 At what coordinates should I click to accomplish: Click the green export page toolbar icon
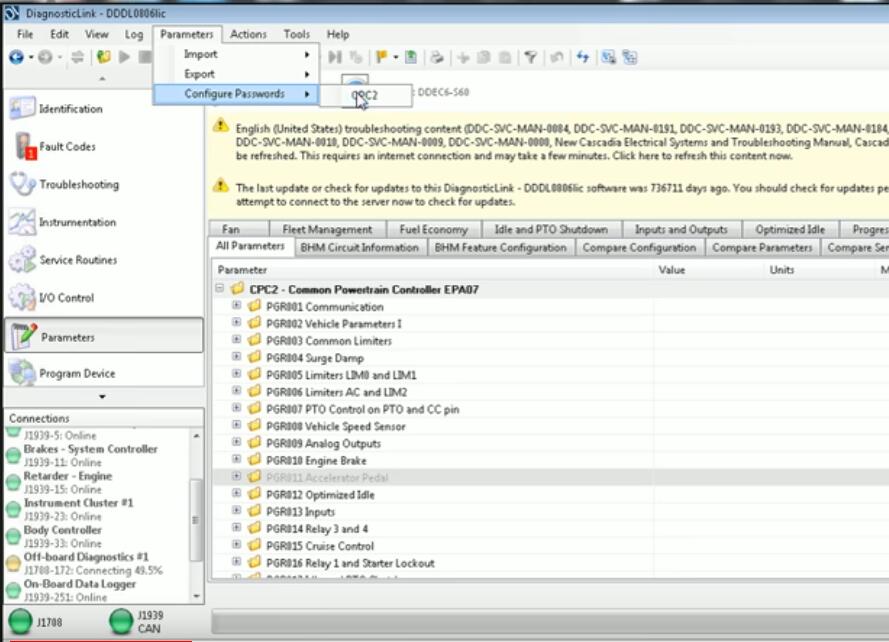click(x=411, y=57)
